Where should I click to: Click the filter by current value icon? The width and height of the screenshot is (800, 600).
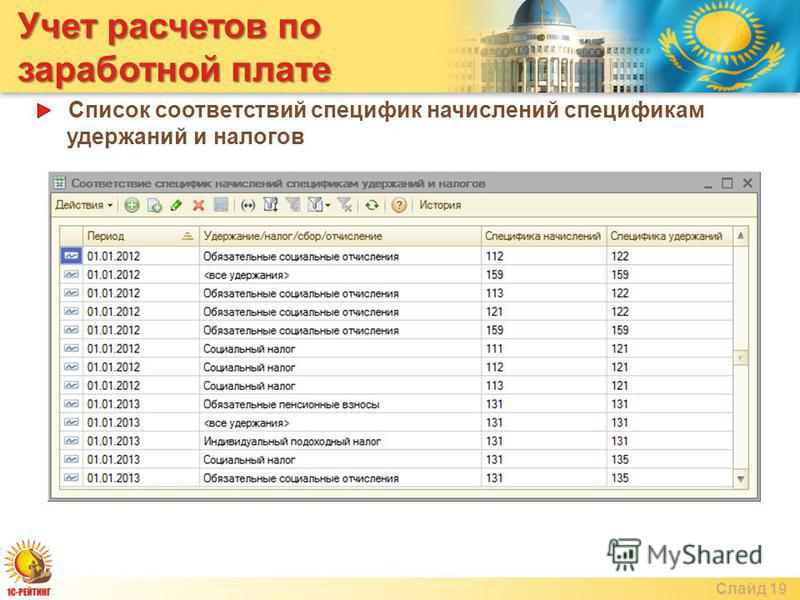(x=293, y=205)
